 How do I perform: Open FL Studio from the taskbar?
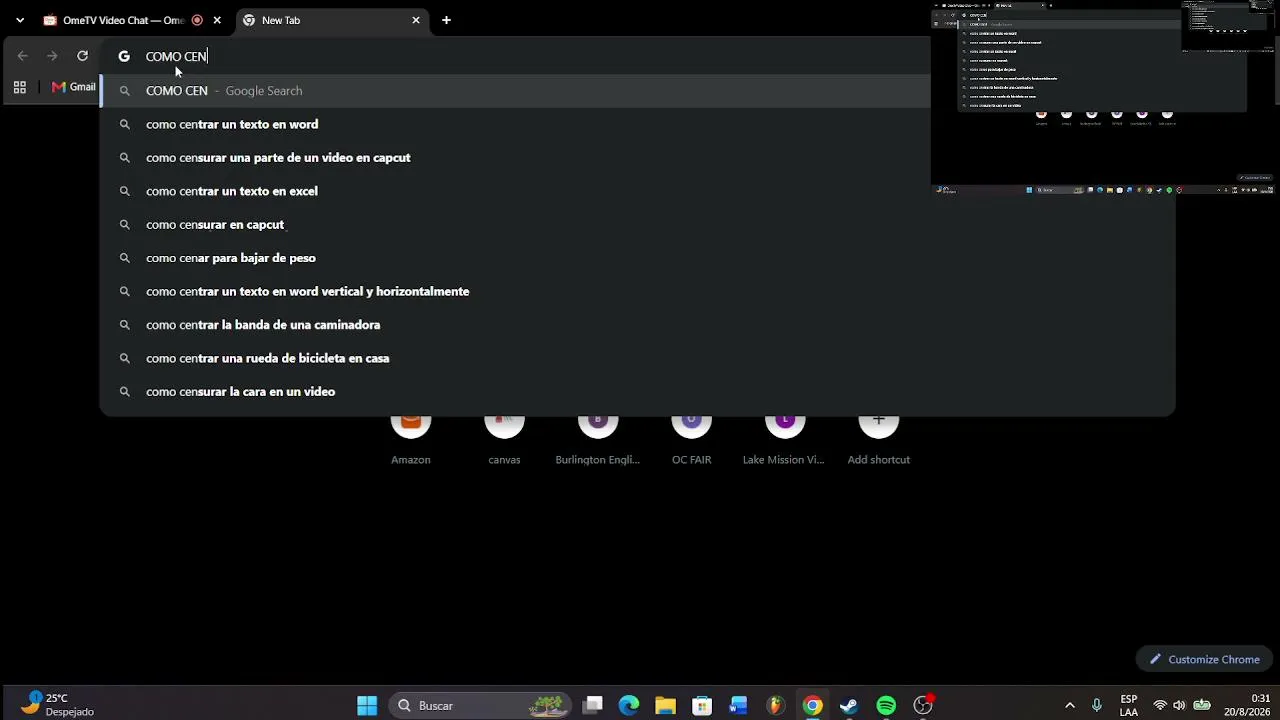tap(775, 706)
